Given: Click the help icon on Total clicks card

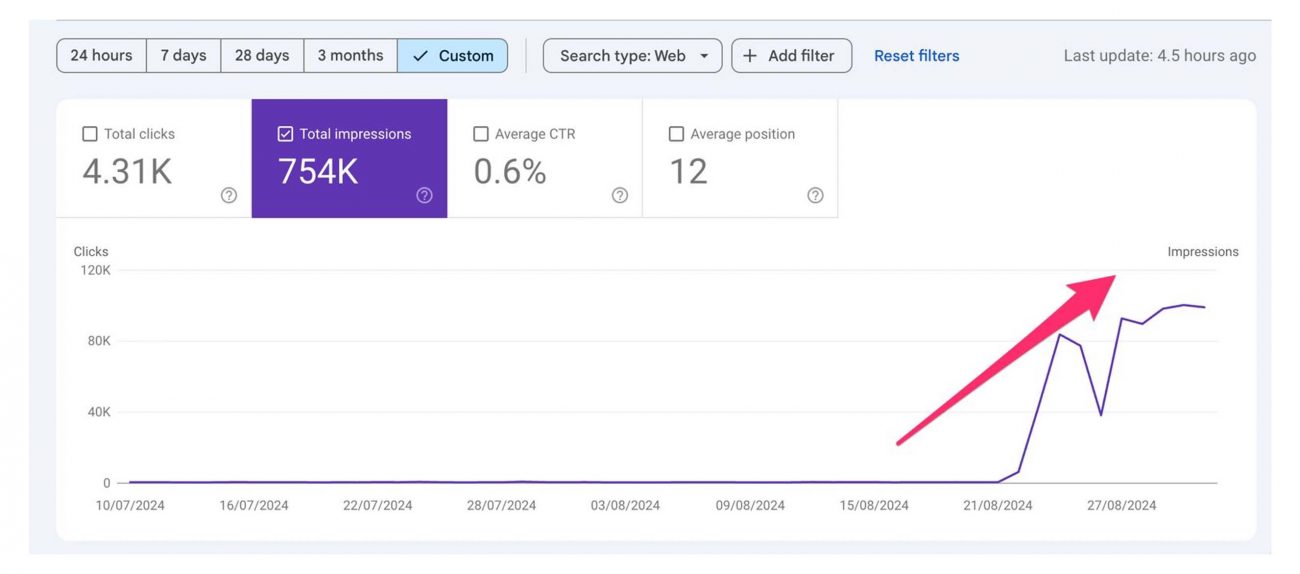Looking at the screenshot, I should click(229, 196).
